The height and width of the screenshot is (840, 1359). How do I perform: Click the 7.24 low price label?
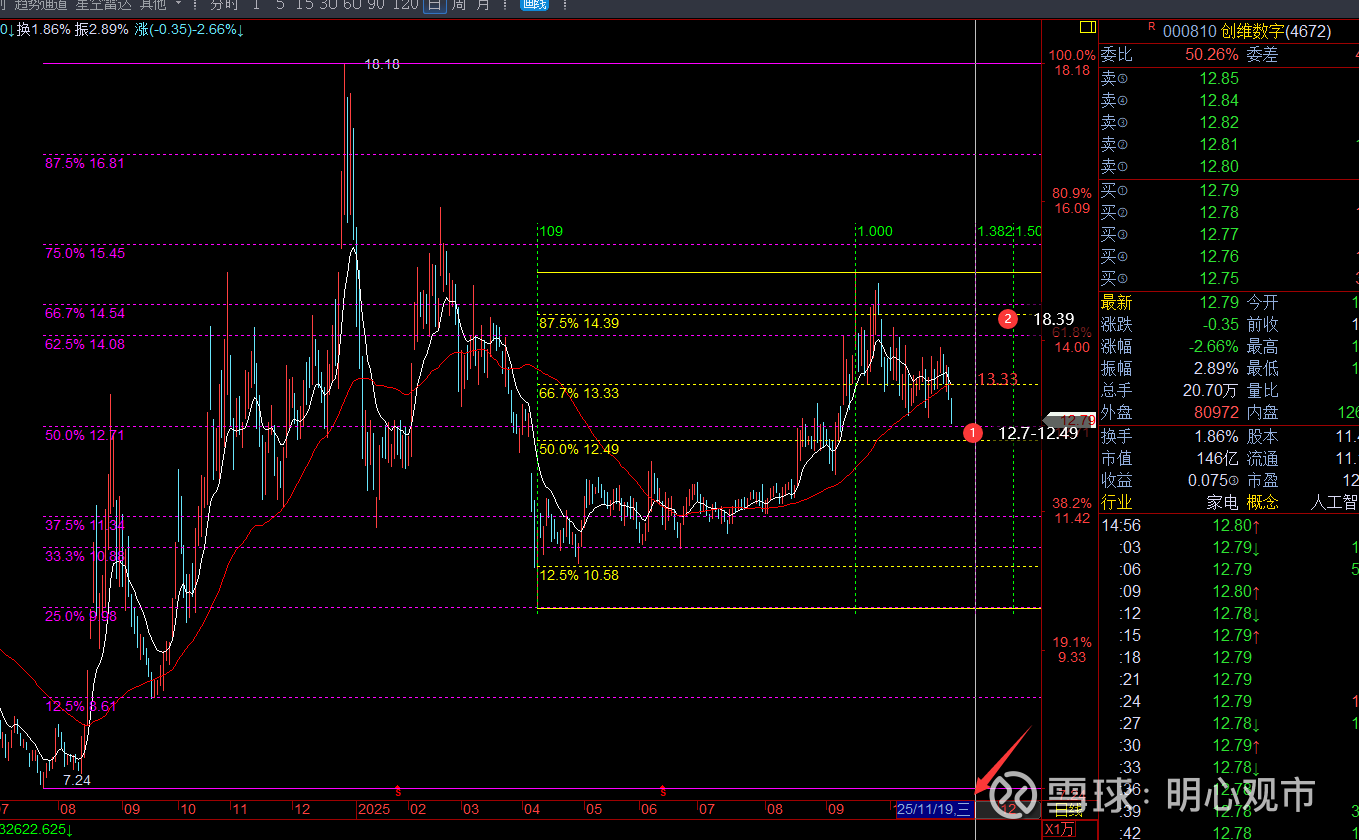tap(76, 780)
